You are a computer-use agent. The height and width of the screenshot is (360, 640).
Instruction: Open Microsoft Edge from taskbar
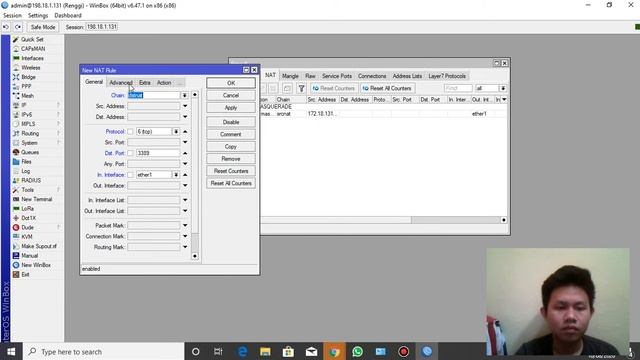coord(242,351)
